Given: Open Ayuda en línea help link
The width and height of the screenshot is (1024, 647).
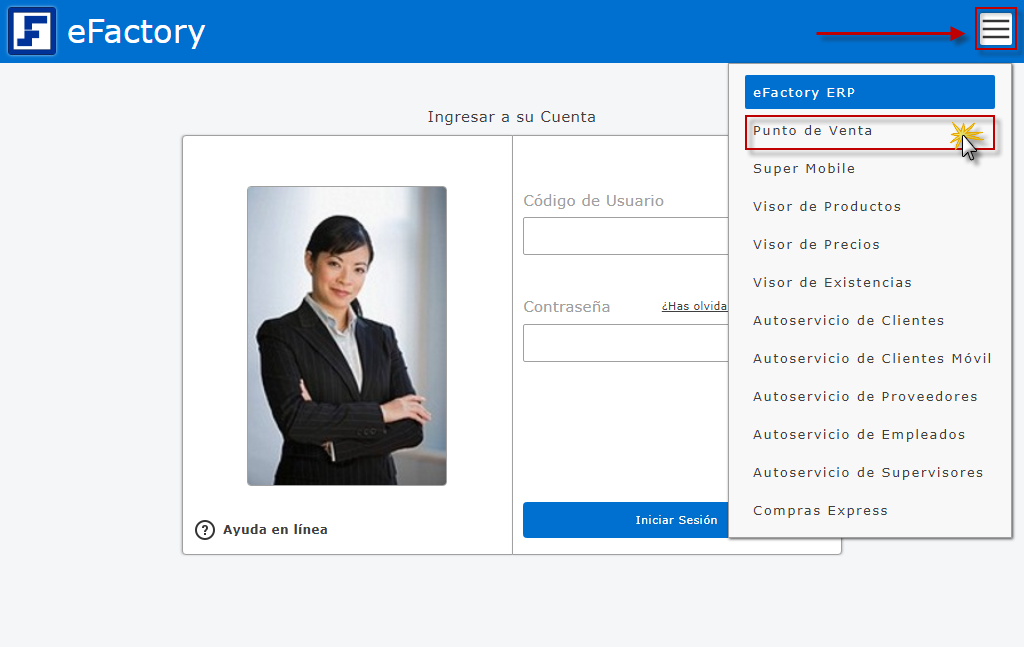Looking at the screenshot, I should pos(275,529).
